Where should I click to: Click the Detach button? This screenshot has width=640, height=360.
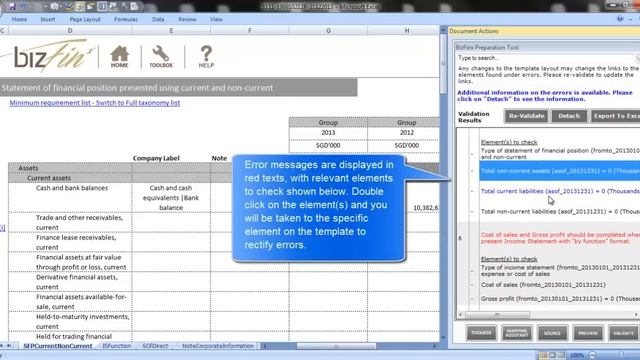(569, 116)
